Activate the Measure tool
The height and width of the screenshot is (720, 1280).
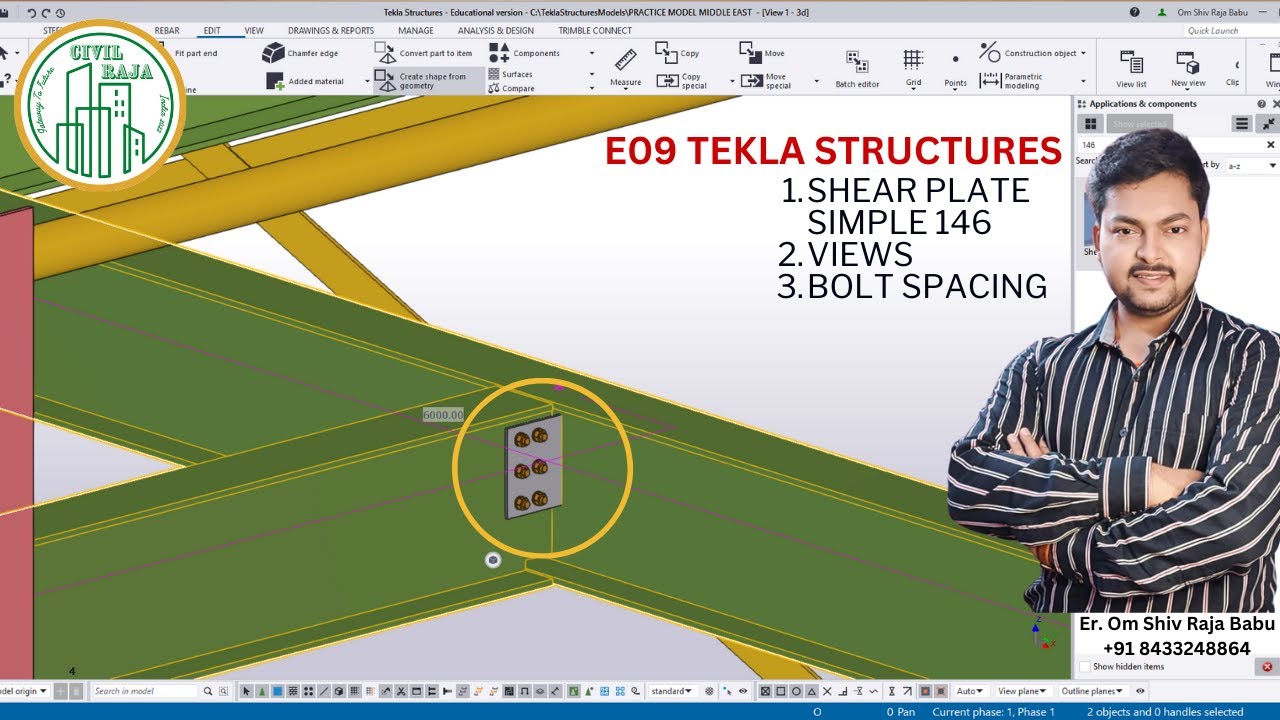pos(626,67)
